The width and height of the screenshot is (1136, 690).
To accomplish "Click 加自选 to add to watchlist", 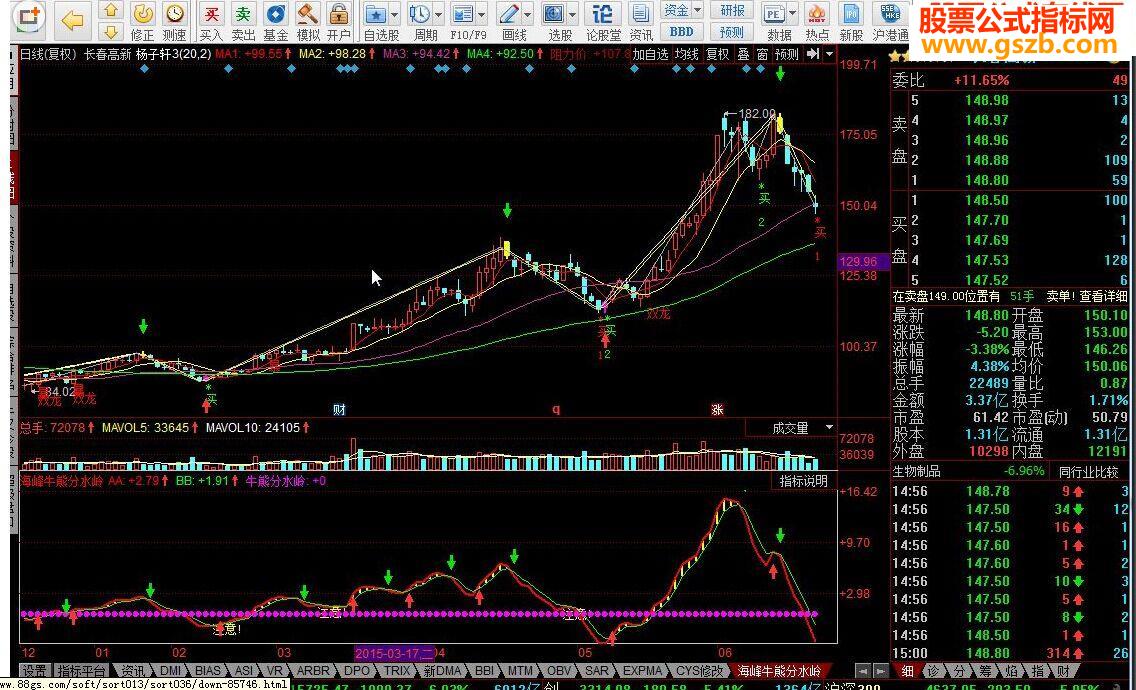I will (x=651, y=54).
